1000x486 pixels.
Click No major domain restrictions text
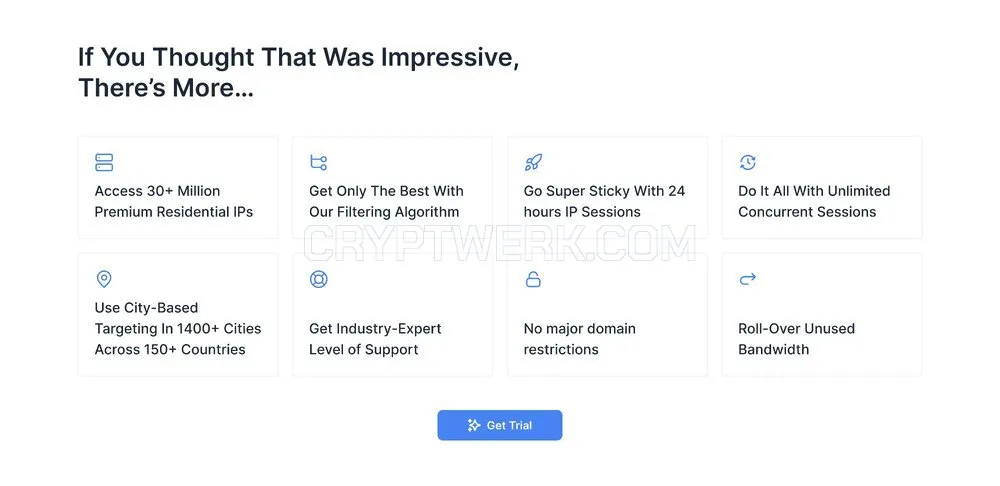580,339
